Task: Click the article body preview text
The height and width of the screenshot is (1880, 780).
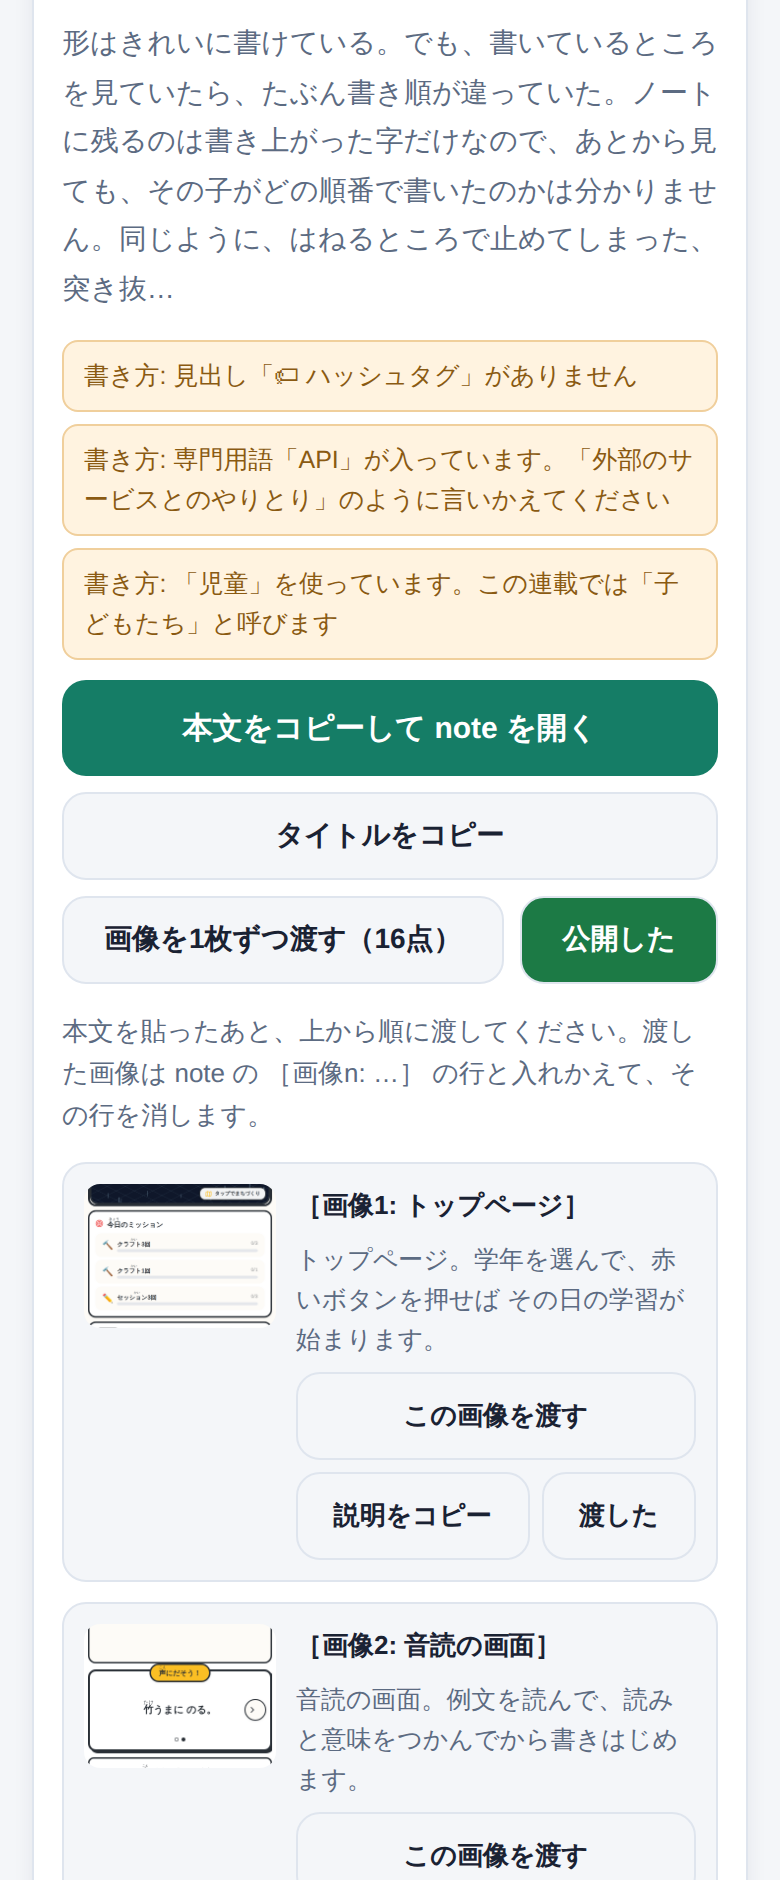Action: 390,166
